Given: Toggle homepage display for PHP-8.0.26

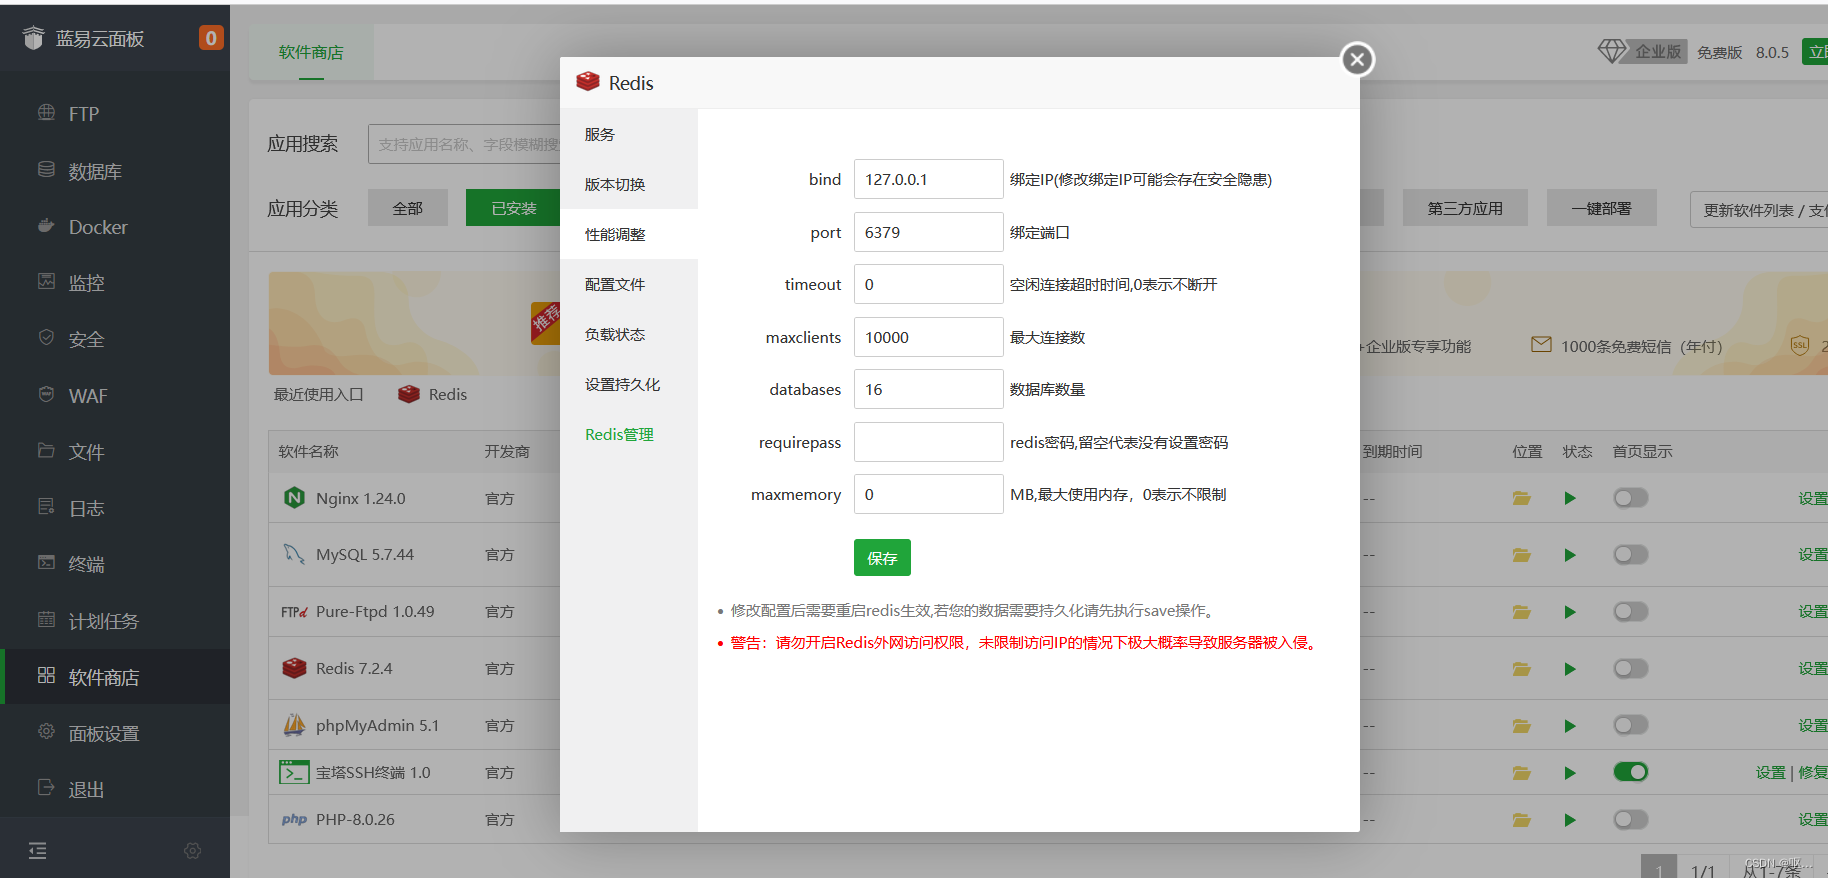Looking at the screenshot, I should coord(1630,820).
